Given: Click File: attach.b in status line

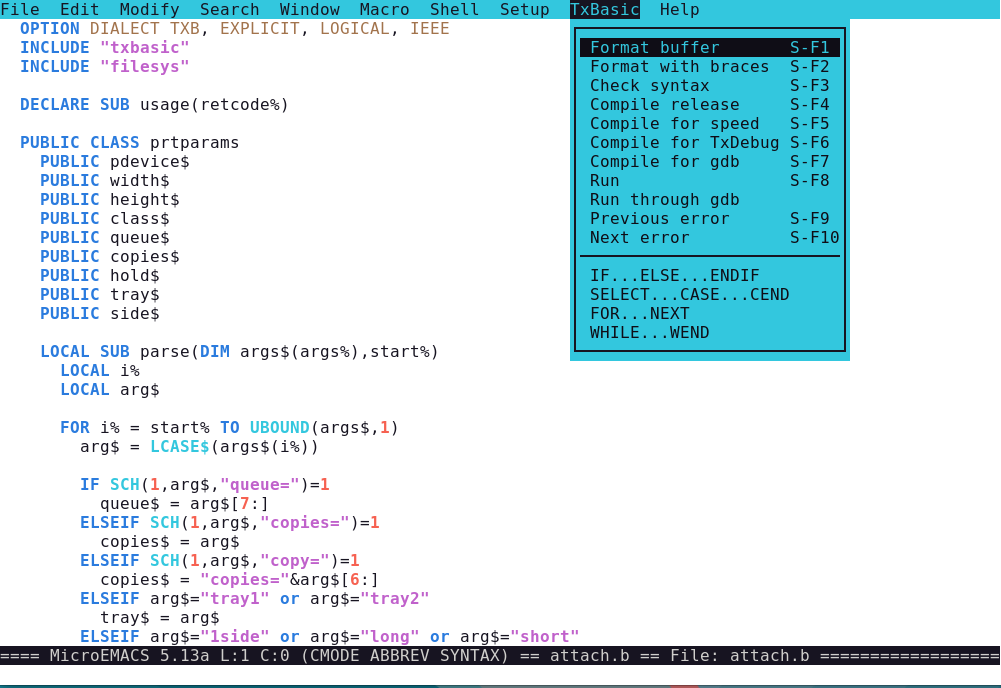Looking at the screenshot, I should pyautogui.click(x=739, y=656).
